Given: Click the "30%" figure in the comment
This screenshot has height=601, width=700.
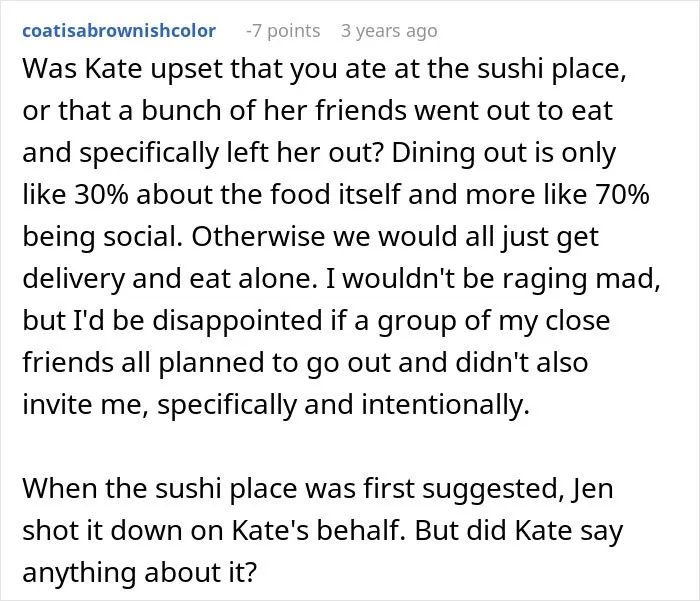Looking at the screenshot, I should pos(101,195).
